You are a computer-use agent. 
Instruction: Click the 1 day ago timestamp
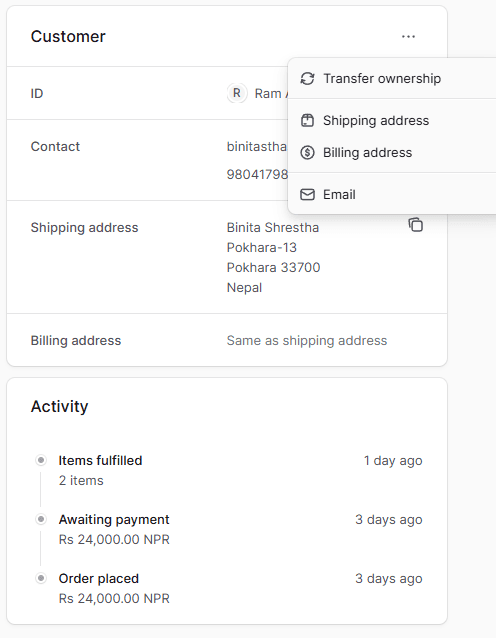(393, 461)
